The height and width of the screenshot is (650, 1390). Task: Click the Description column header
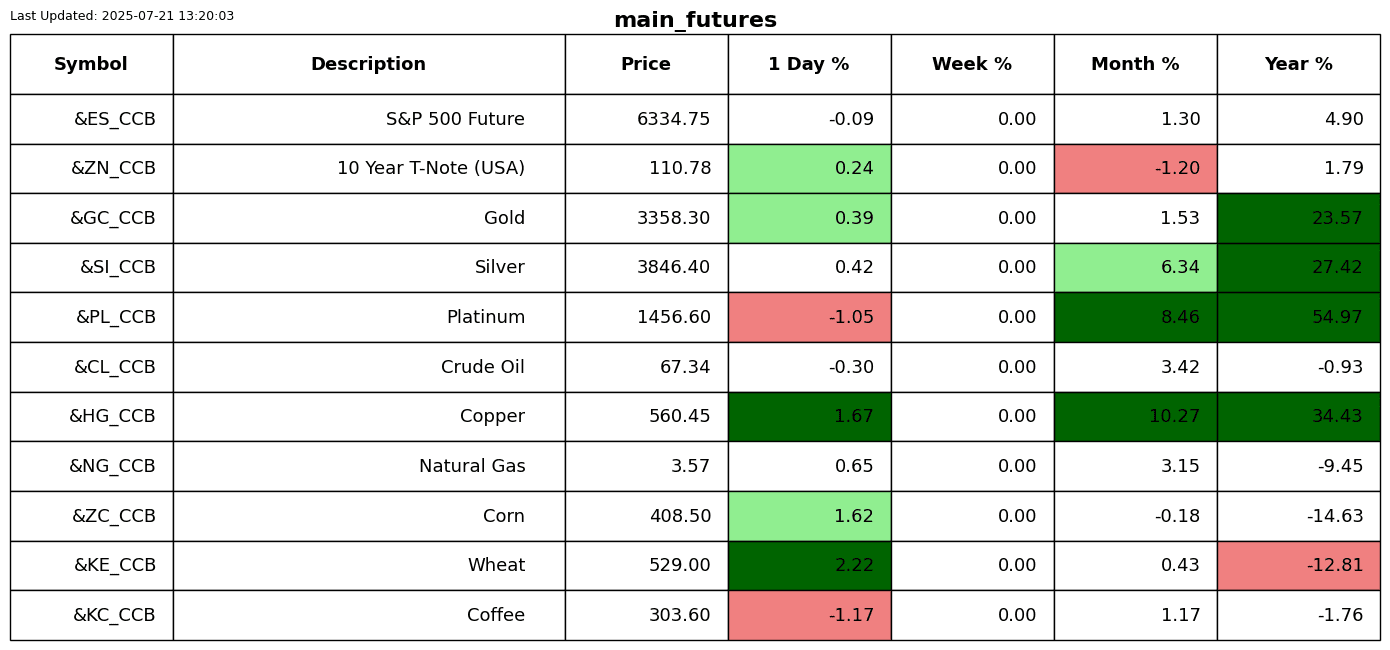pyautogui.click(x=368, y=64)
